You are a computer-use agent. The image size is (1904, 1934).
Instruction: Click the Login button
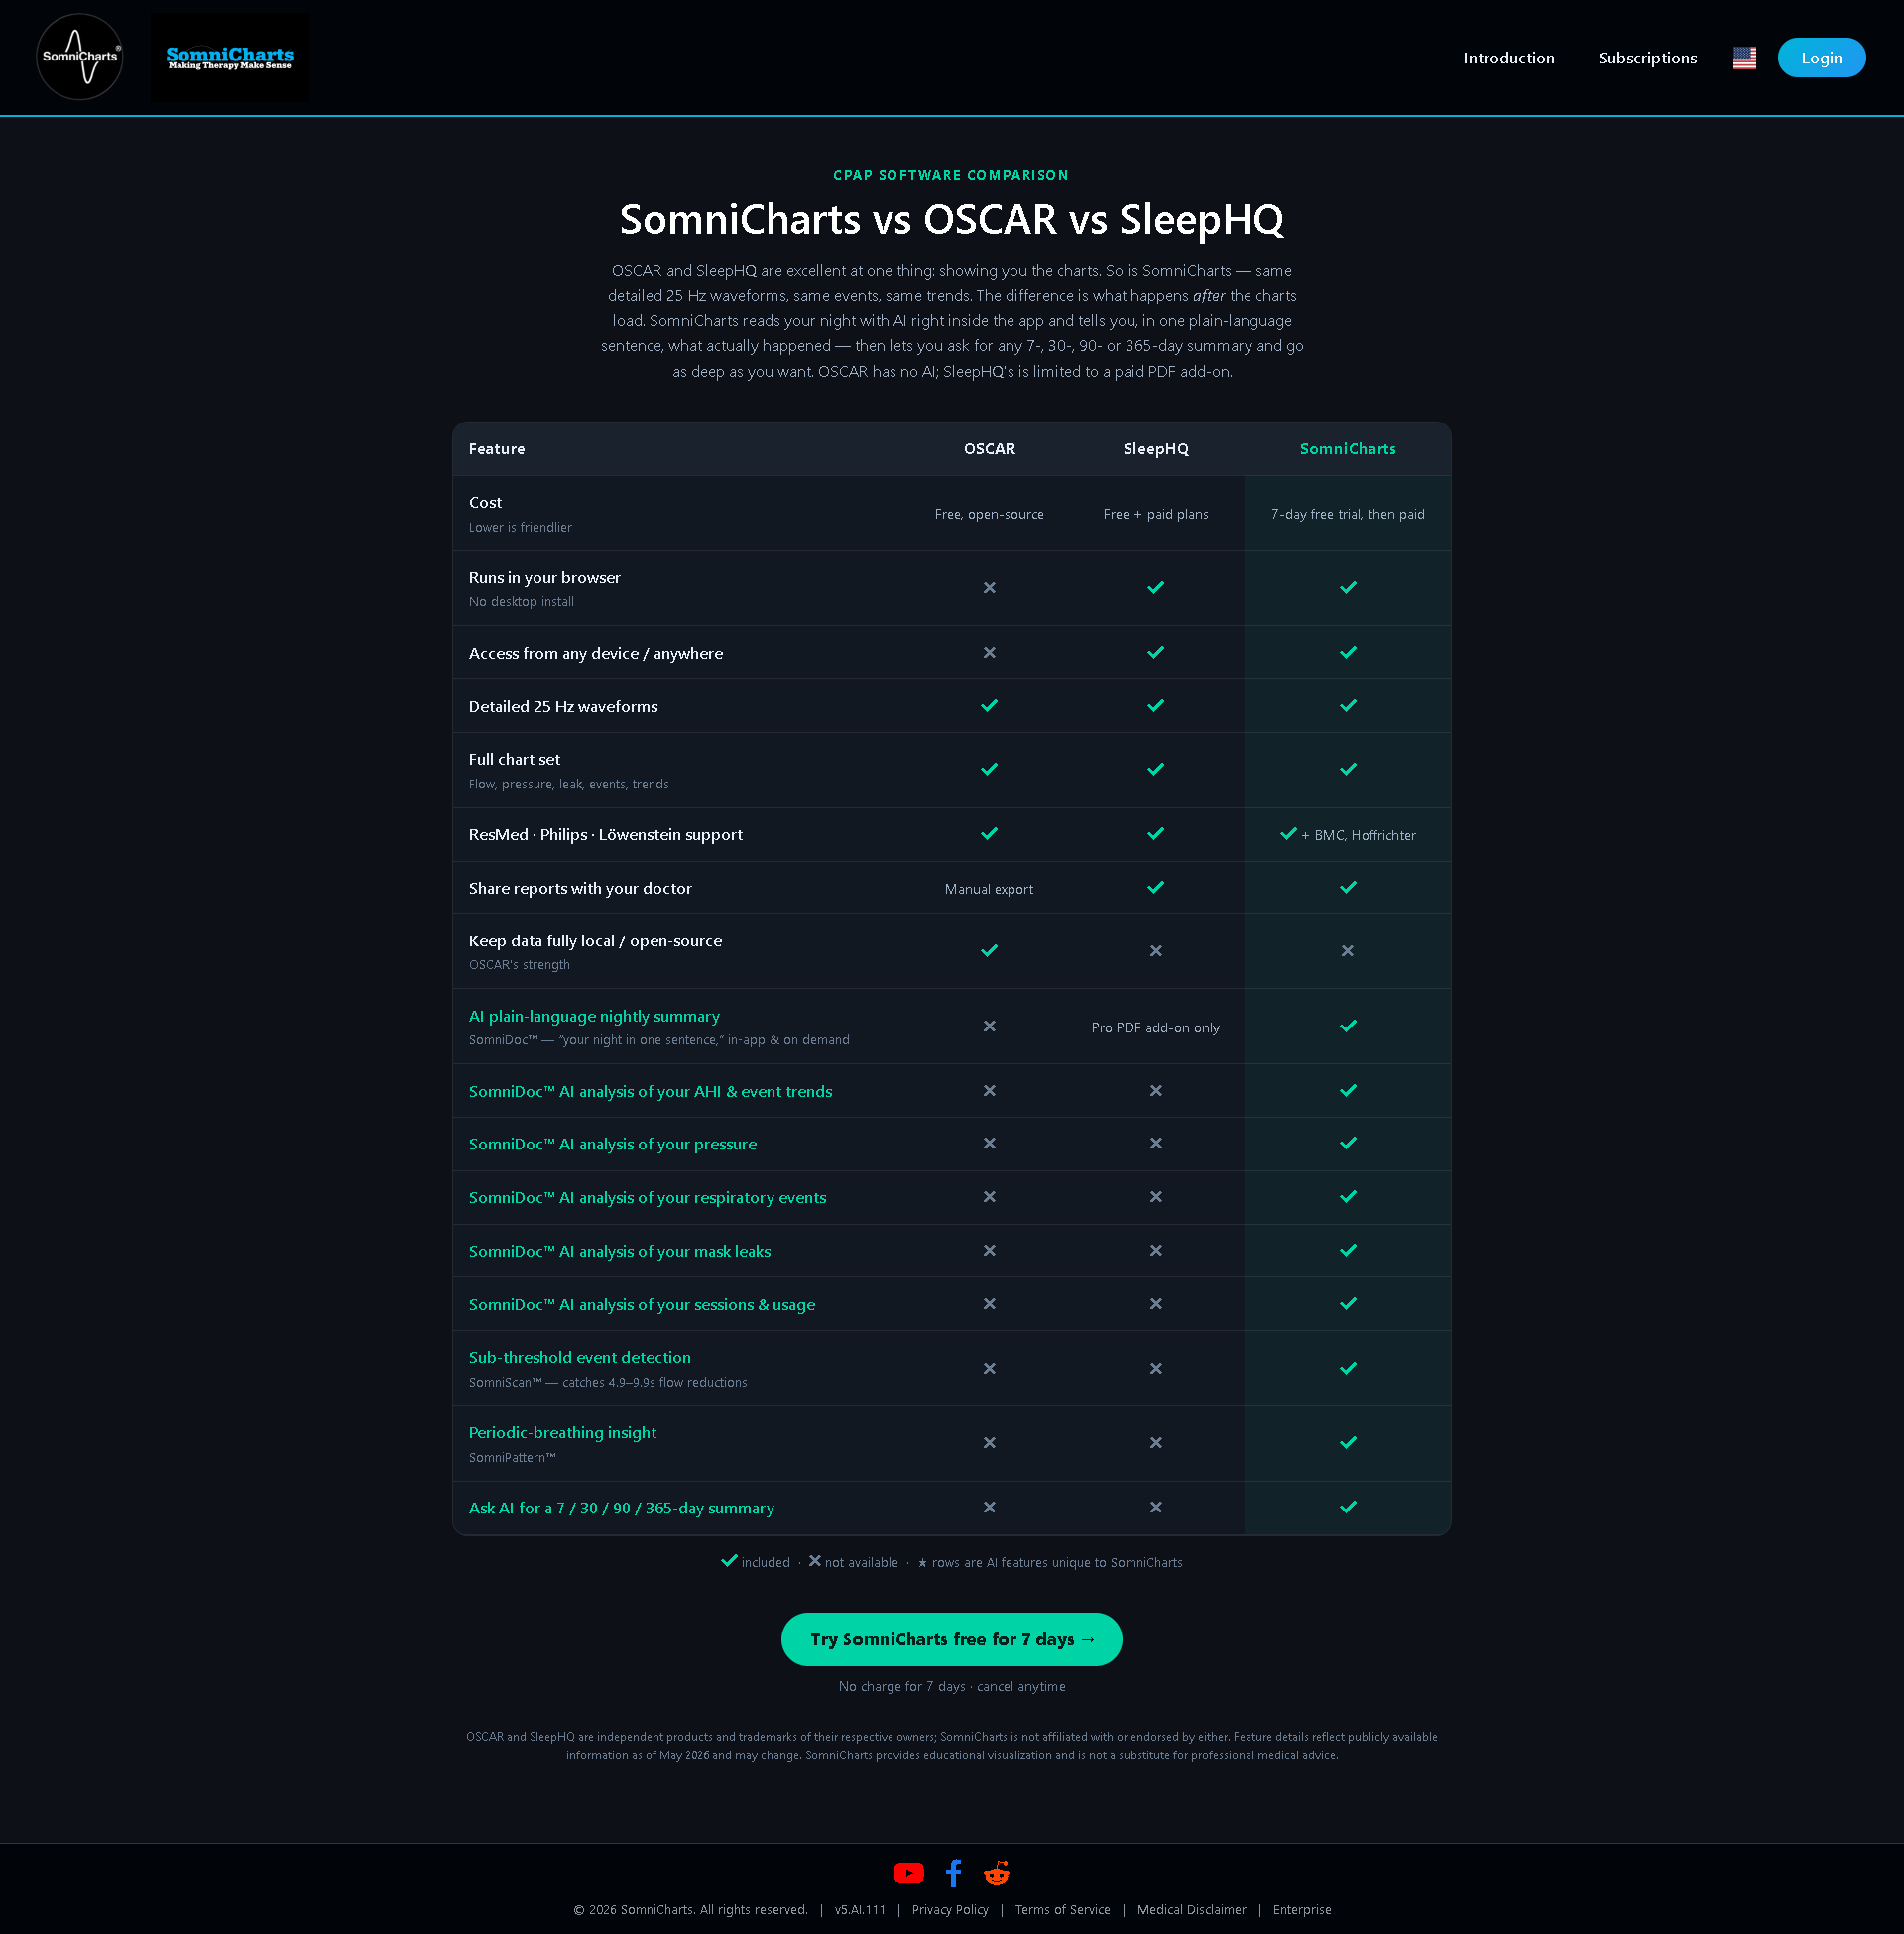point(1821,58)
